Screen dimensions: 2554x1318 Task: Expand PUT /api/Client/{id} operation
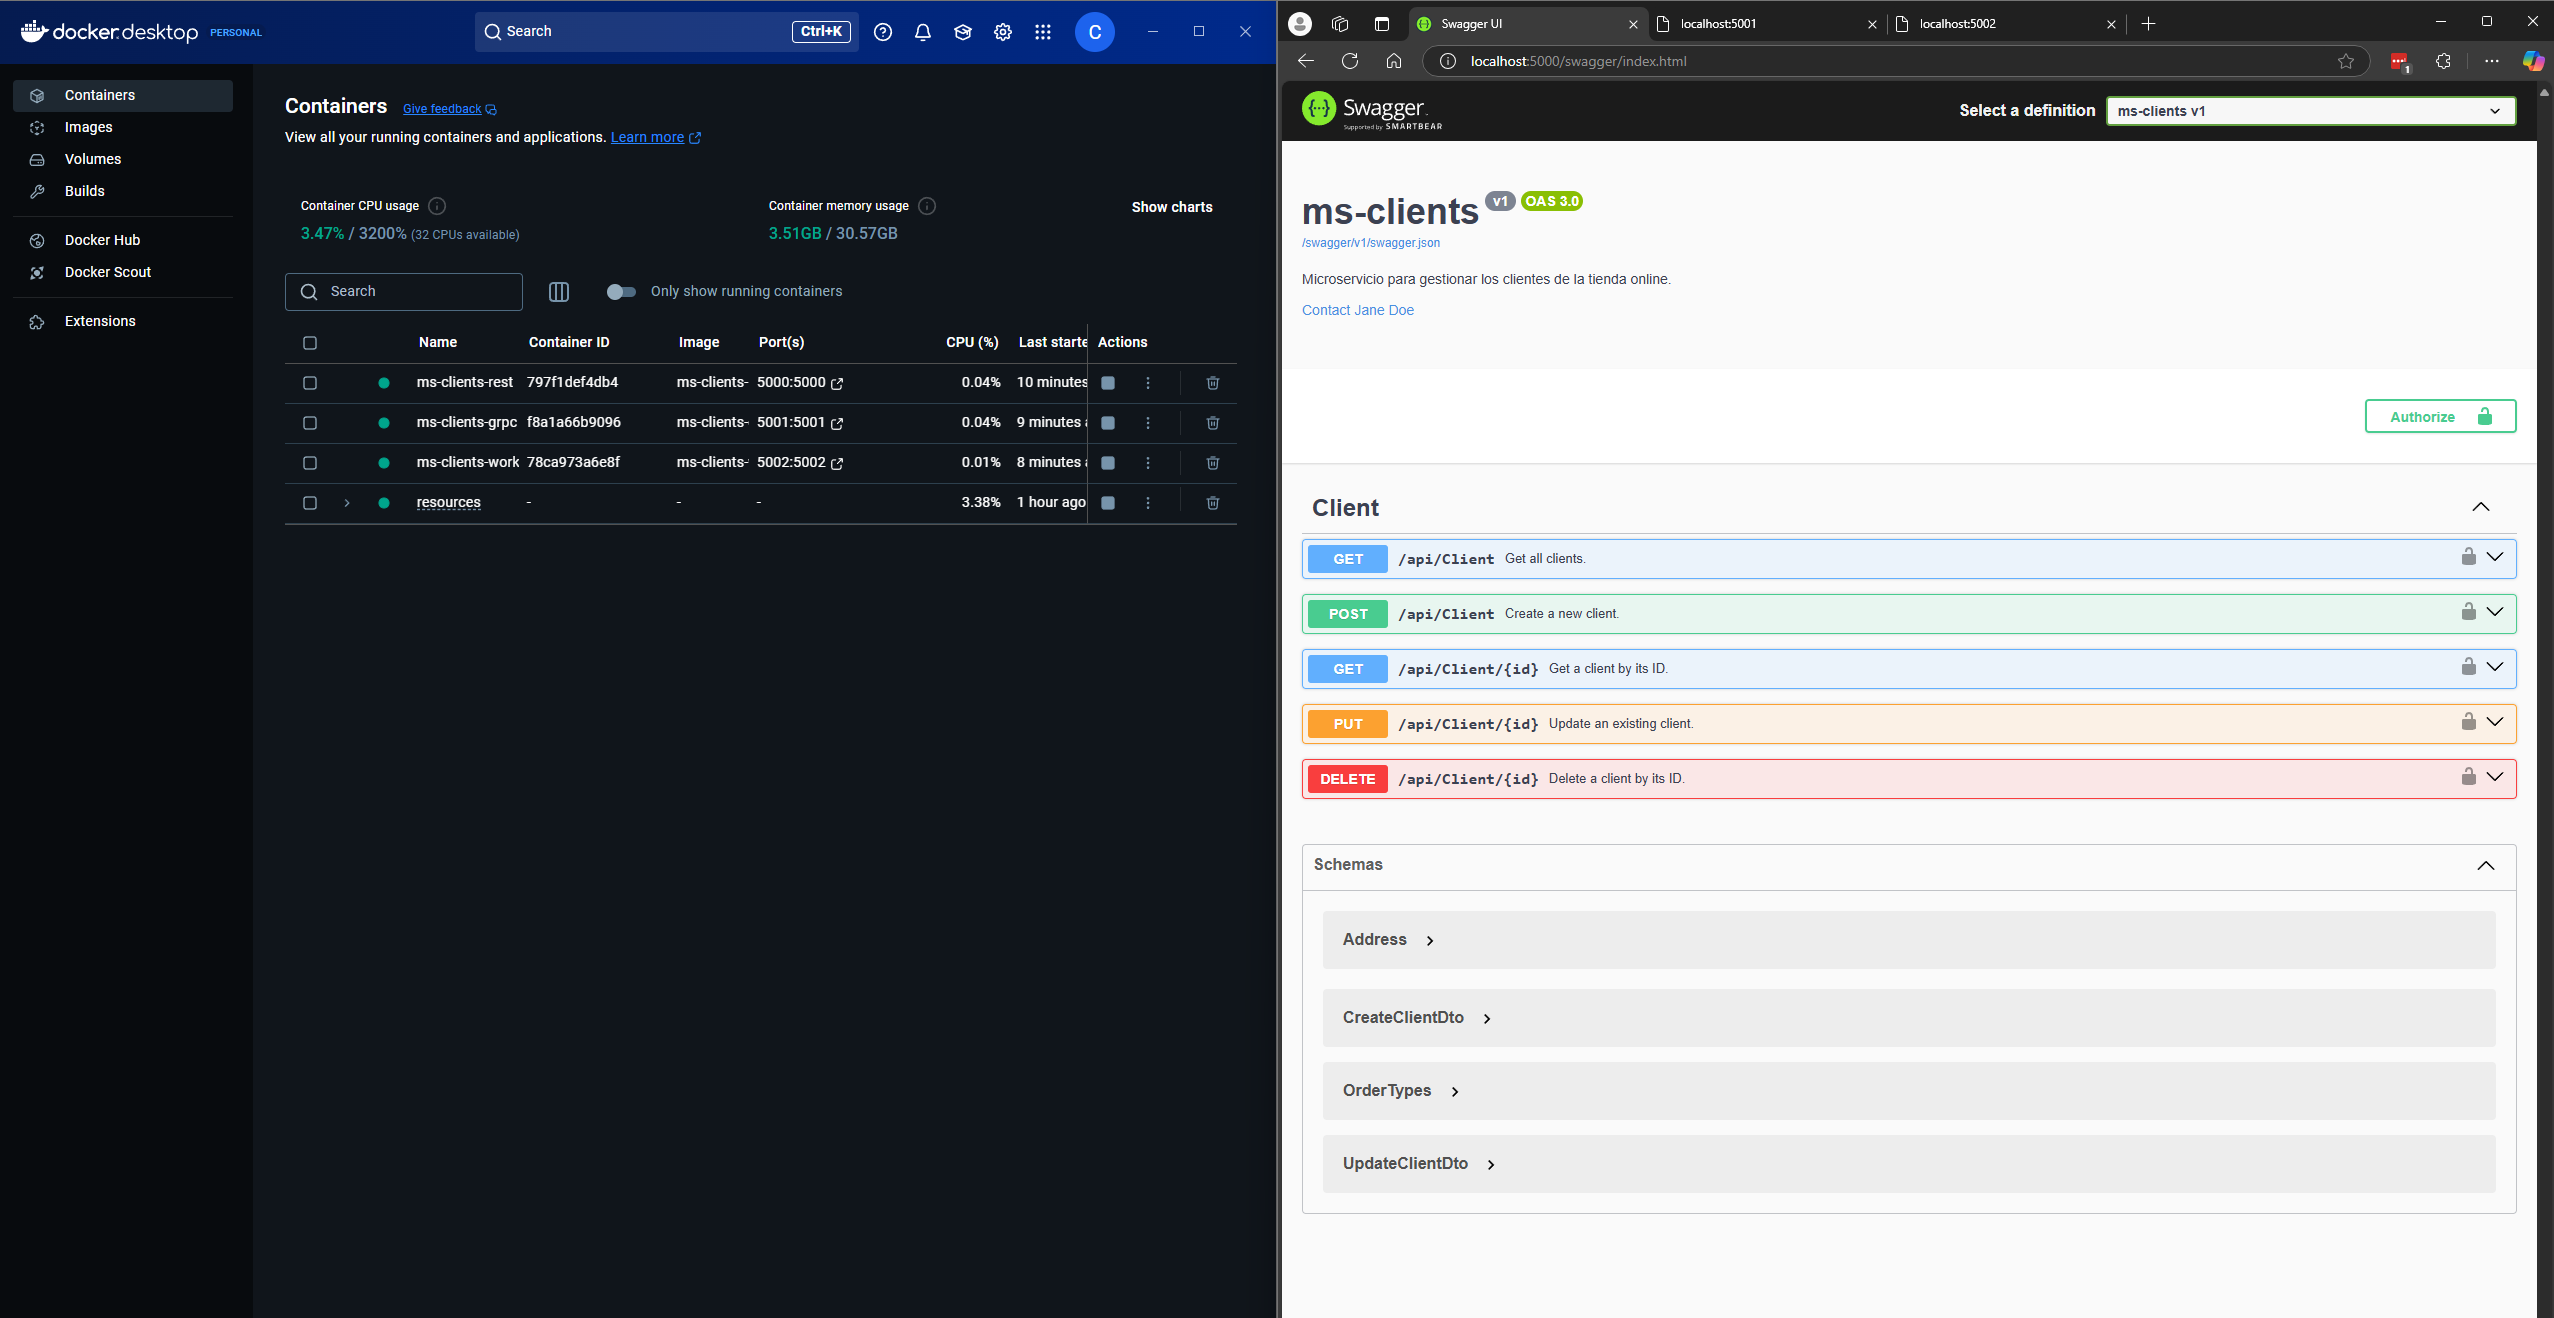tap(1908, 724)
